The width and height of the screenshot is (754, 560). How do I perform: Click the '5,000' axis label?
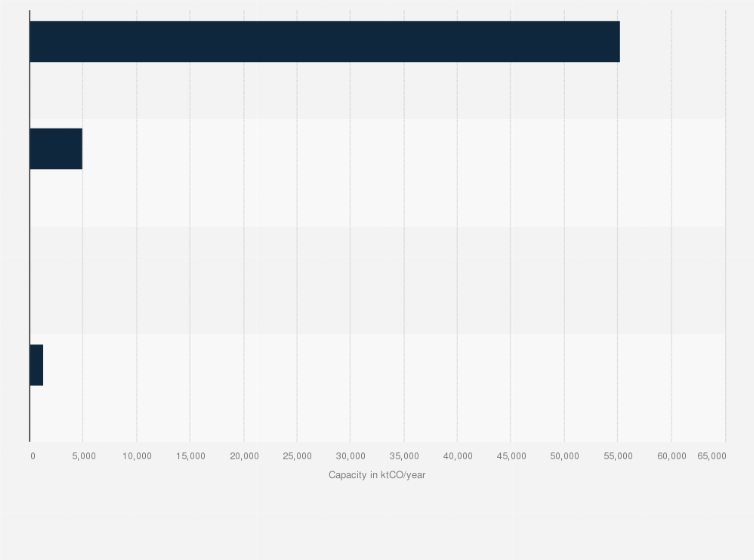(x=84, y=456)
